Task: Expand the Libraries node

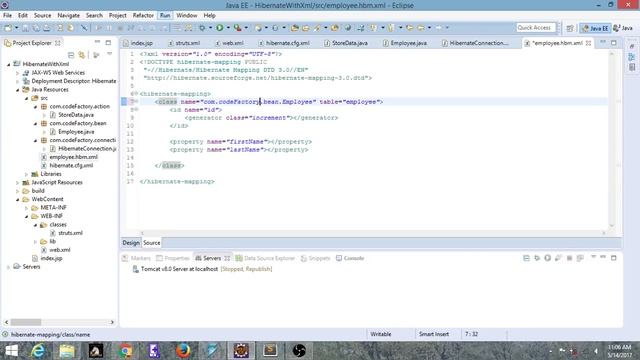Action: click(x=26, y=174)
